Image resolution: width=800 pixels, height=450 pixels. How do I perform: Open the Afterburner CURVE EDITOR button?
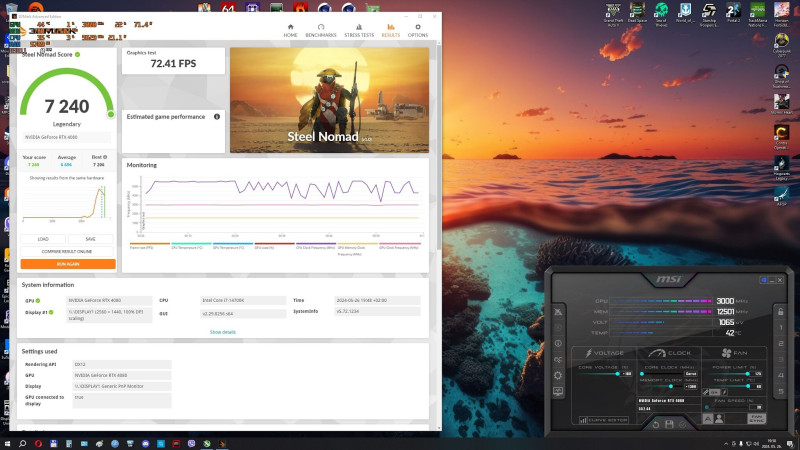point(604,420)
